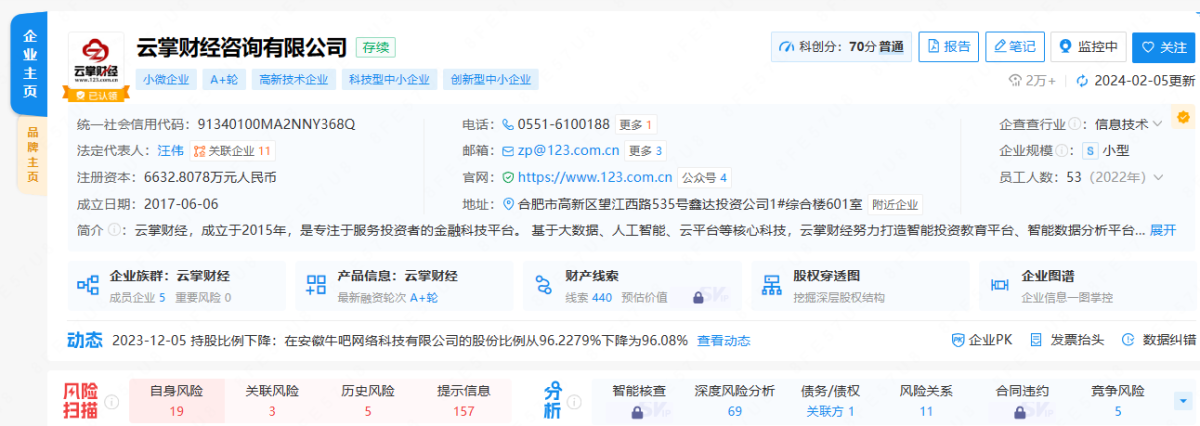Screen dimensions: 1200x426
Task: Expand analysis row with blue arrow
Action: 1182,401
